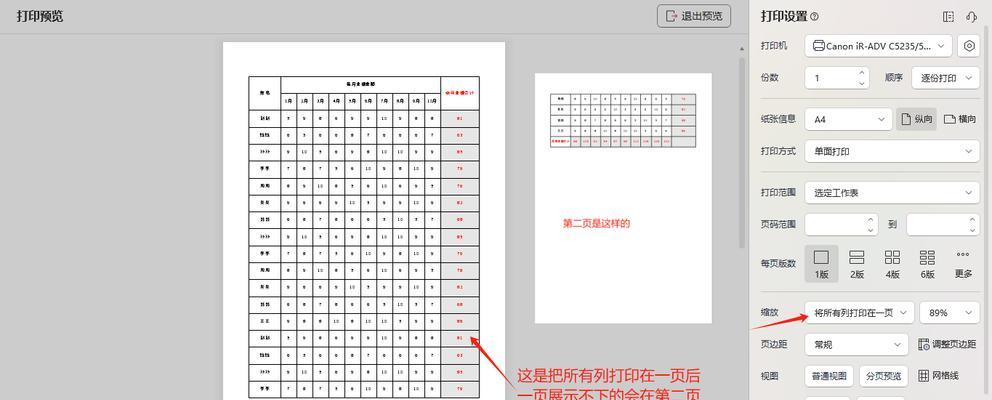Select 横向 landscape orientation
Viewport: 992px width, 400px height.
tap(959, 119)
